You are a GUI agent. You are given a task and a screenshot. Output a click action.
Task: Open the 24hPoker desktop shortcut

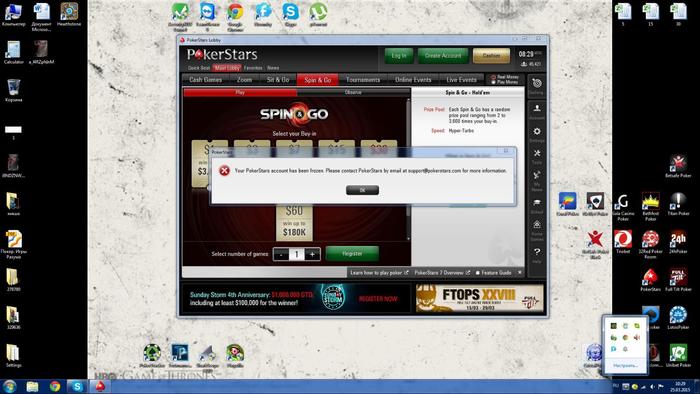coord(678,242)
